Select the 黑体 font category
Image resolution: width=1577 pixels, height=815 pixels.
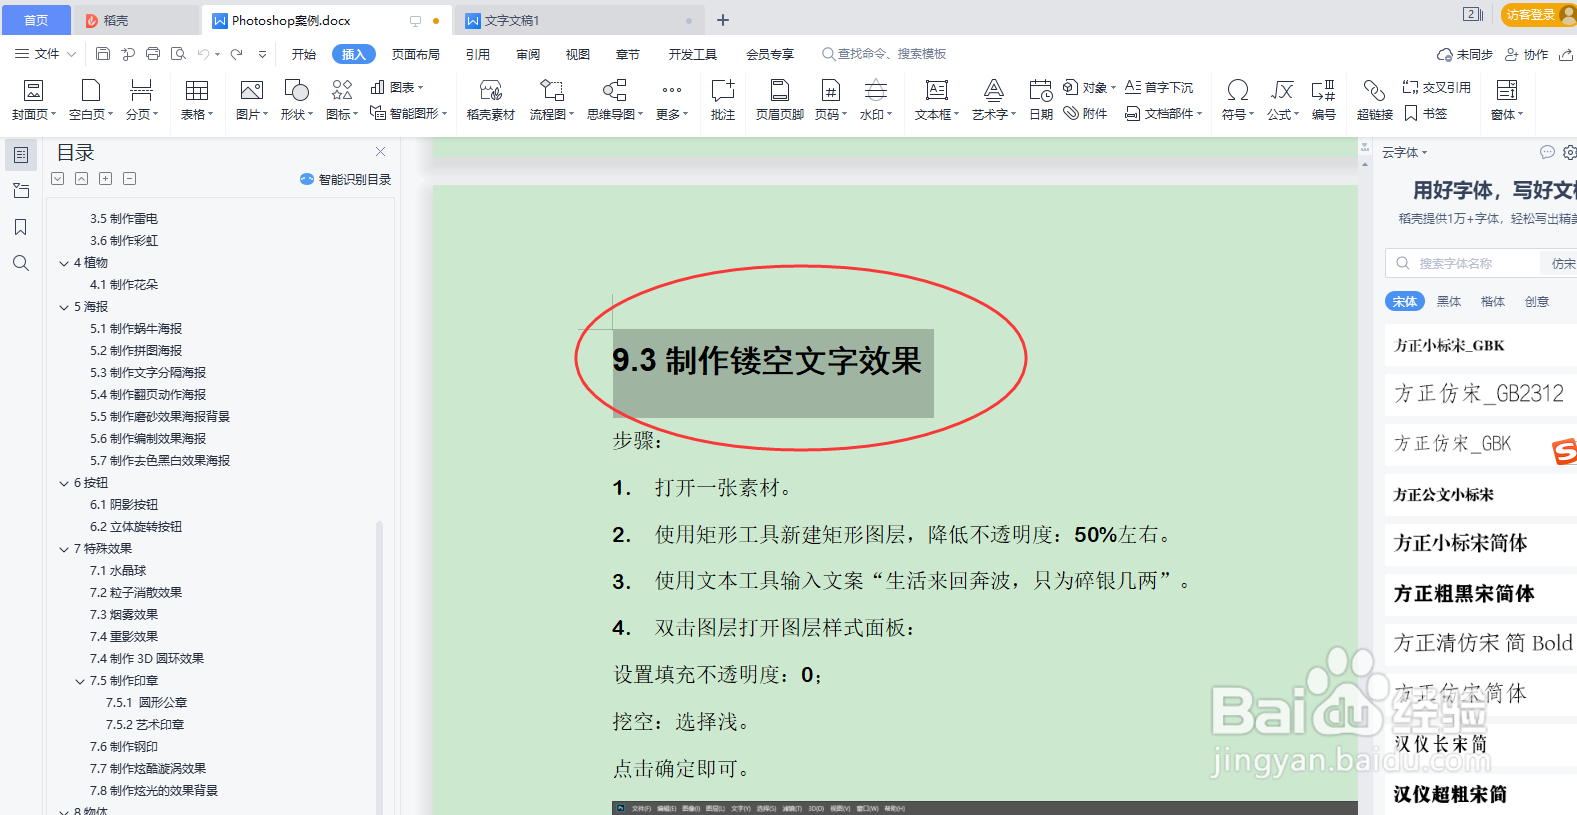tap(1448, 301)
